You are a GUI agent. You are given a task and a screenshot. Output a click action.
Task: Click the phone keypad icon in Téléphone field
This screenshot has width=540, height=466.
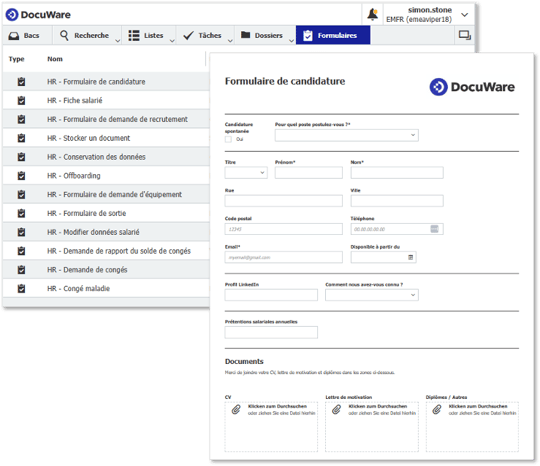(x=434, y=229)
